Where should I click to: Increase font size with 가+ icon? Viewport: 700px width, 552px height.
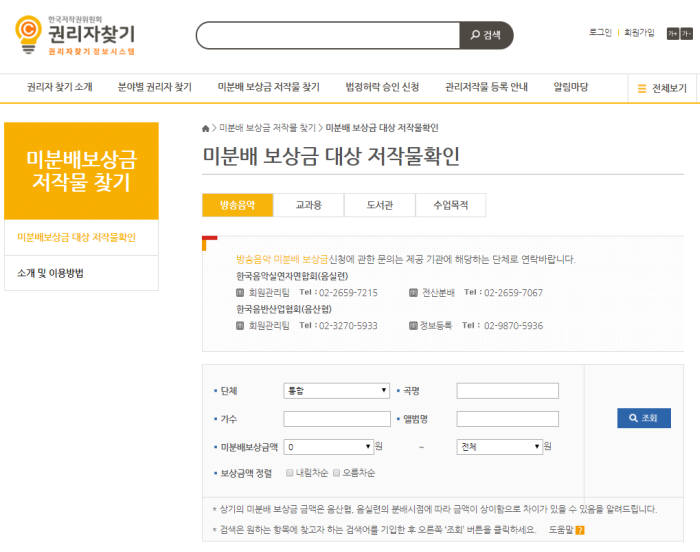coord(672,33)
